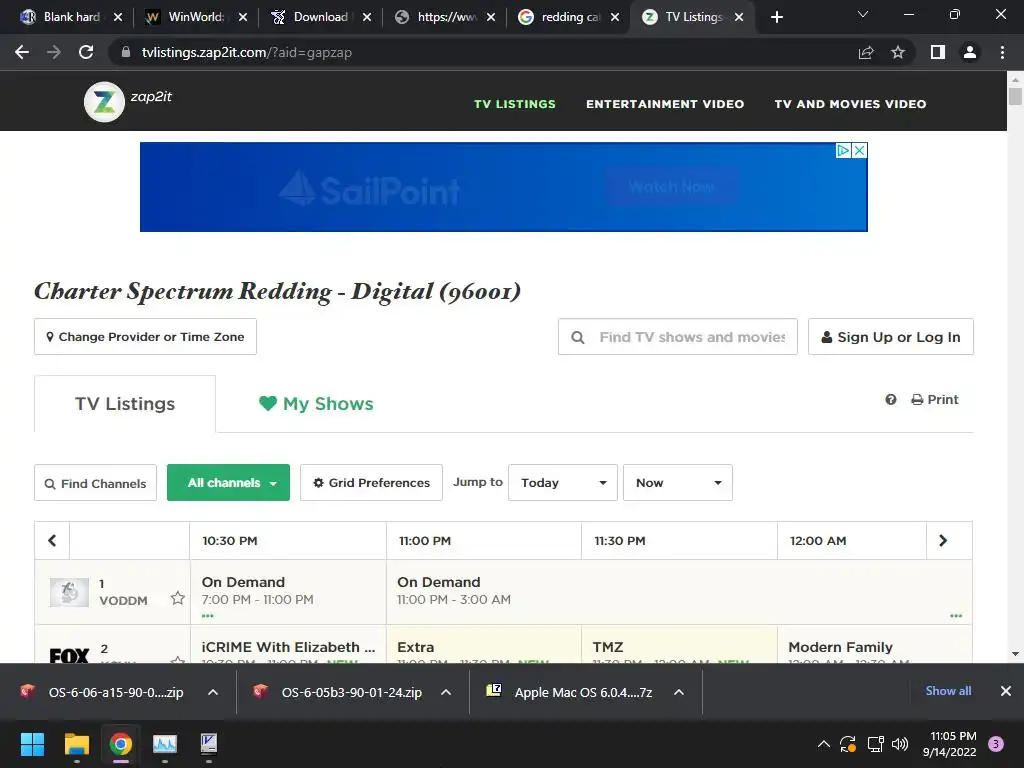
Task: Open Windows Start menu
Action: coord(32,744)
